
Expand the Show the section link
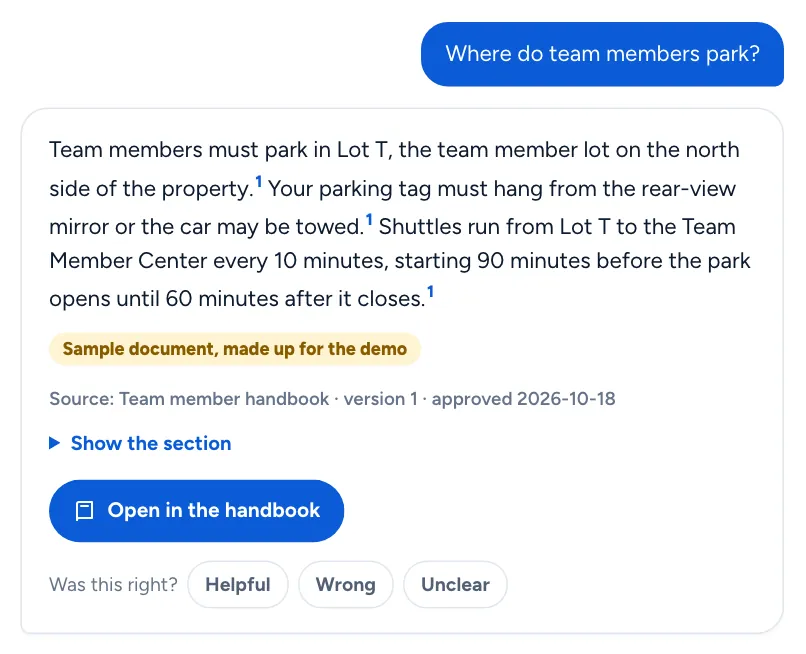(151, 443)
